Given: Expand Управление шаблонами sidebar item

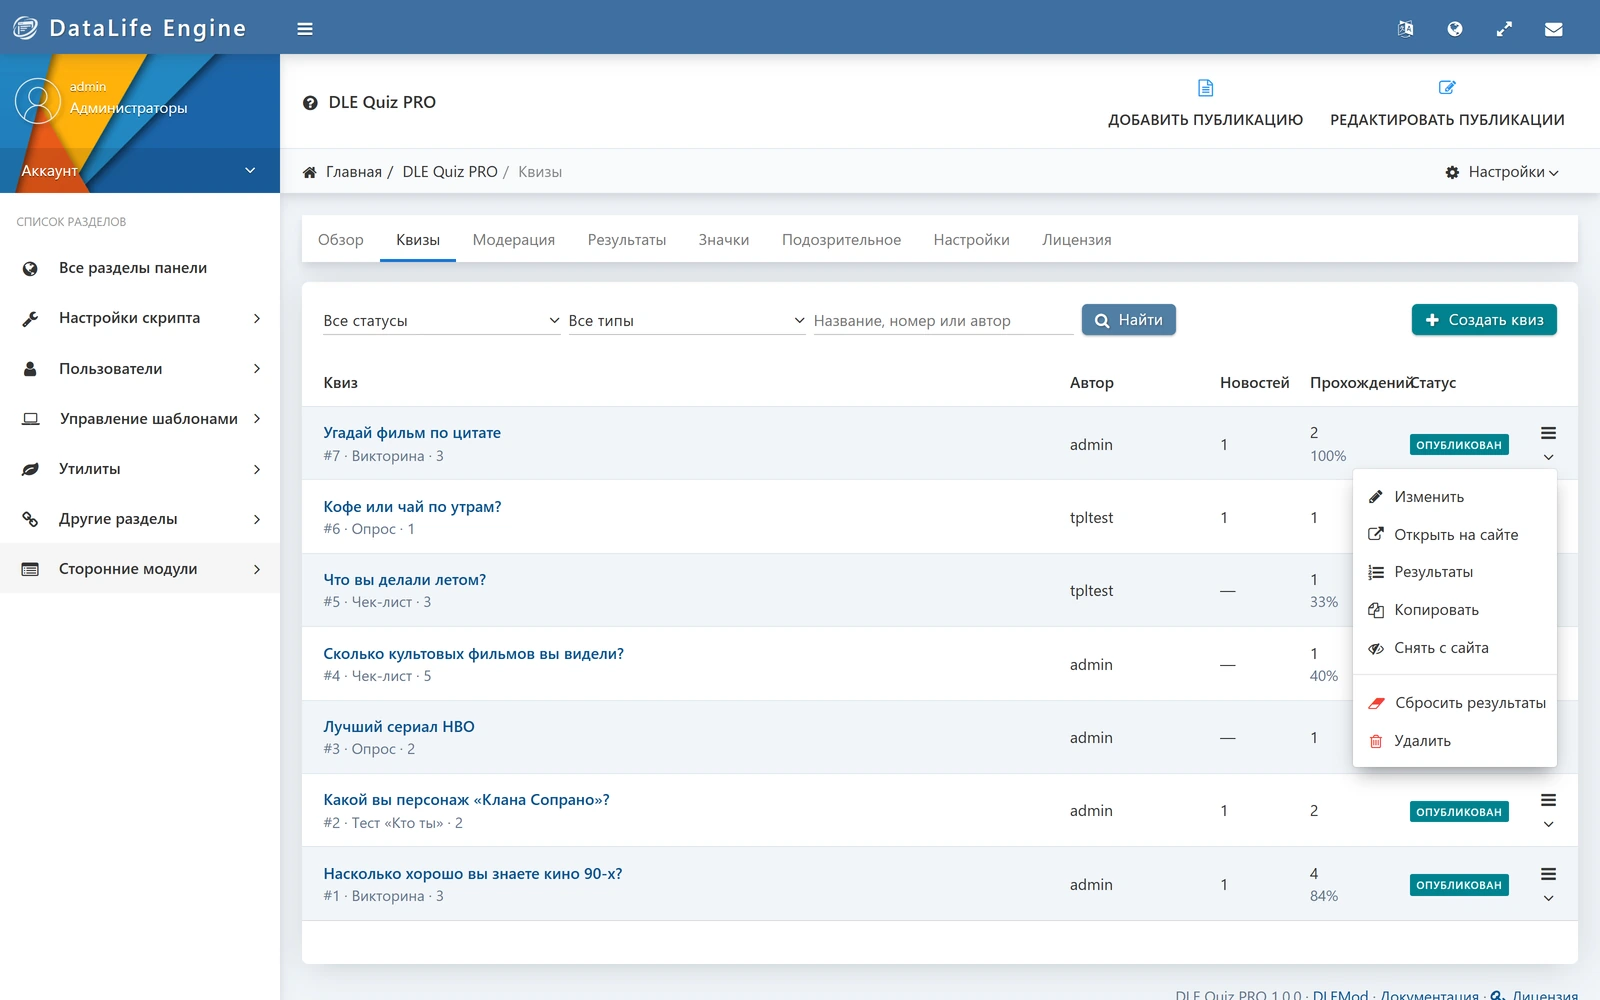Looking at the screenshot, I should 140,419.
